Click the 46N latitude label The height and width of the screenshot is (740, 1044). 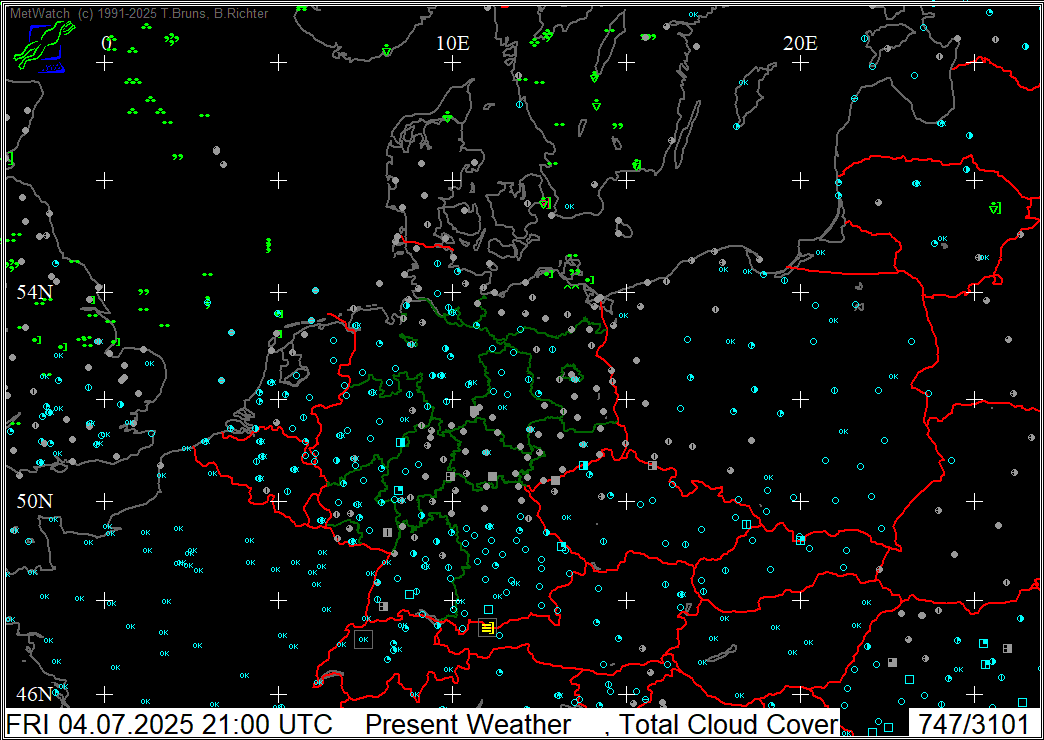pos(35,694)
